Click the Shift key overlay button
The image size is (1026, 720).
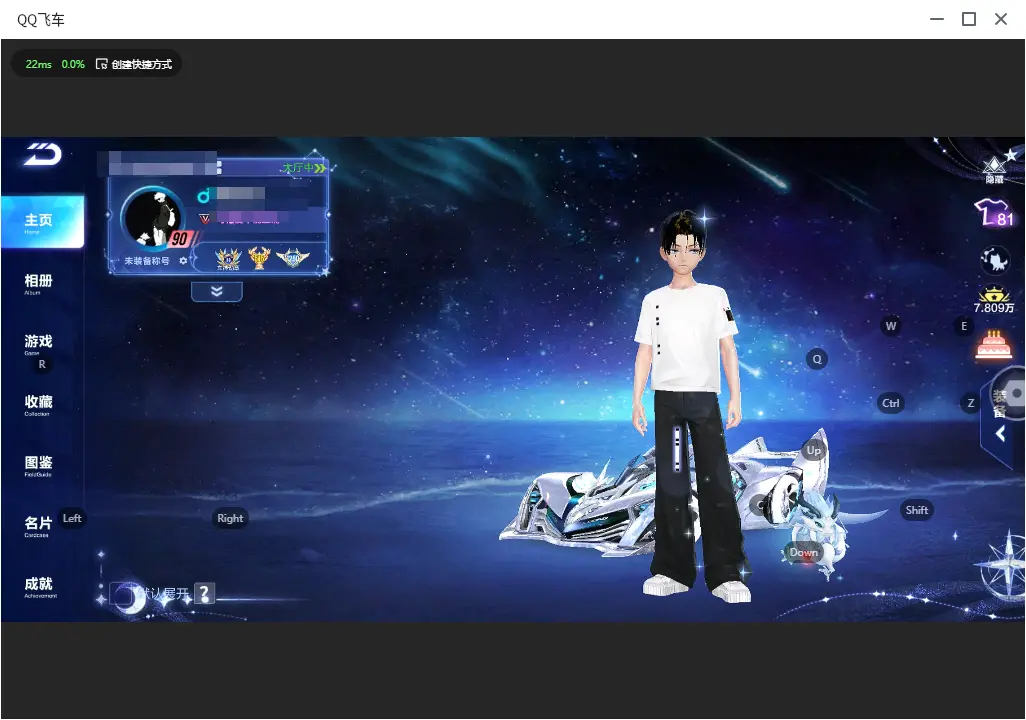pyautogui.click(x=916, y=510)
